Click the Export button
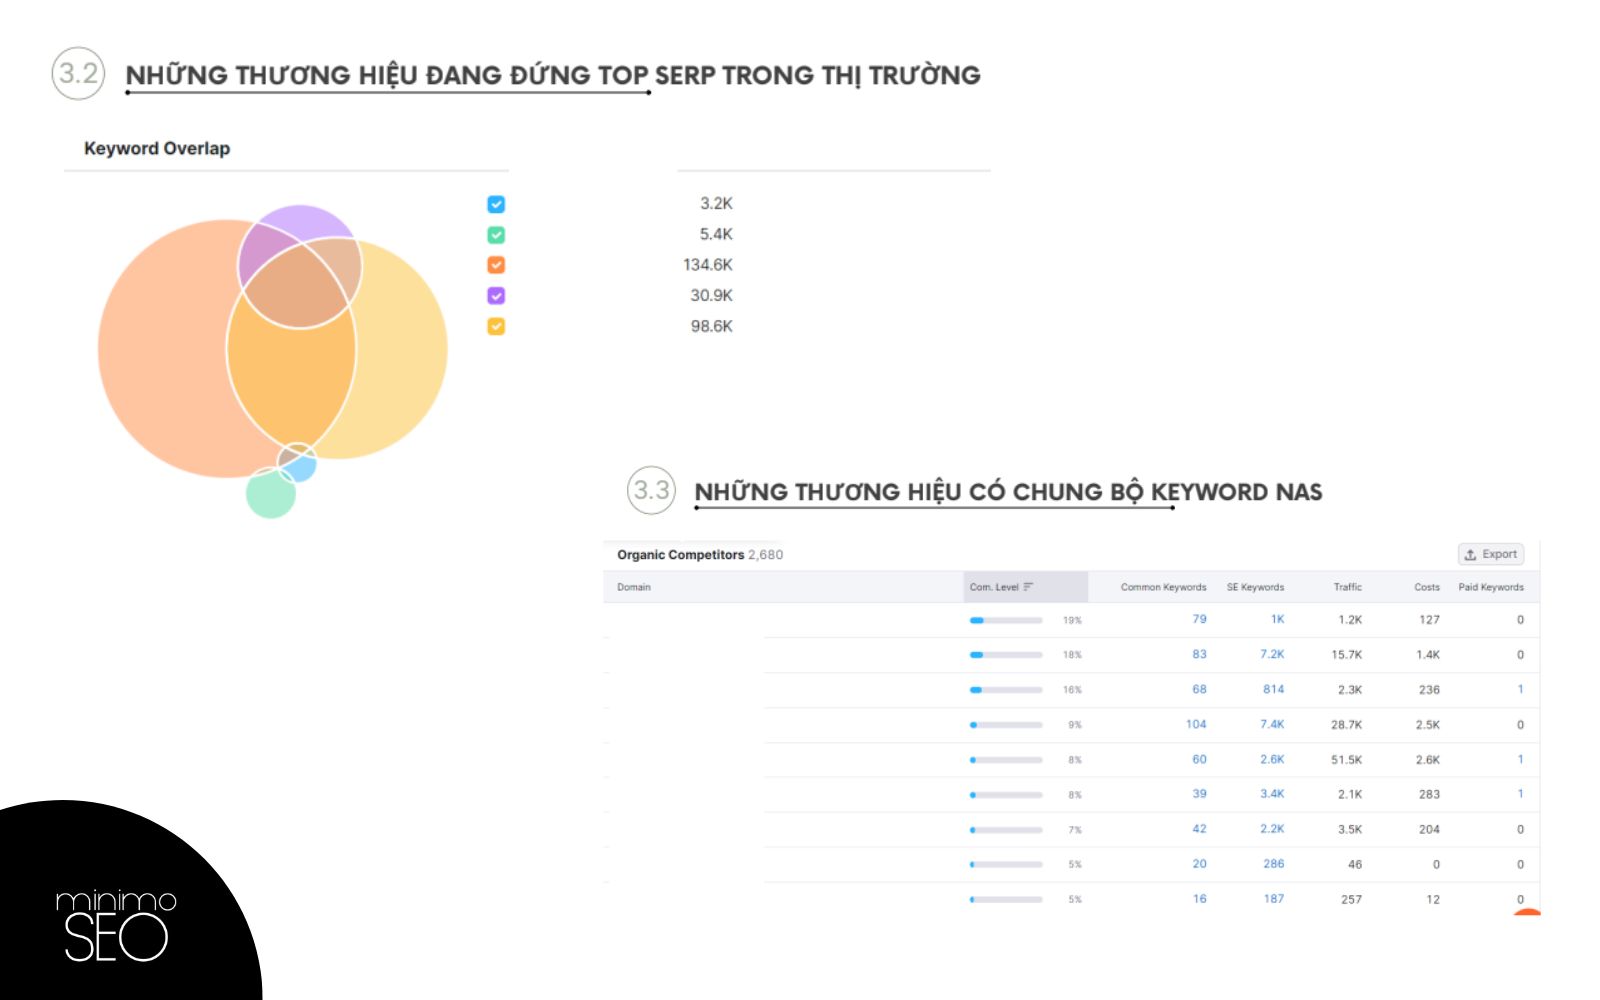This screenshot has width=1600, height=1000. pyautogui.click(x=1491, y=554)
